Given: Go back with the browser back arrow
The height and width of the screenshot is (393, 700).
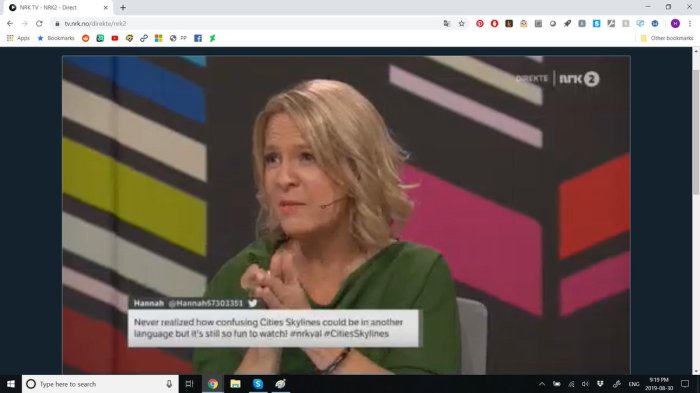Looking at the screenshot, I should coord(10,24).
